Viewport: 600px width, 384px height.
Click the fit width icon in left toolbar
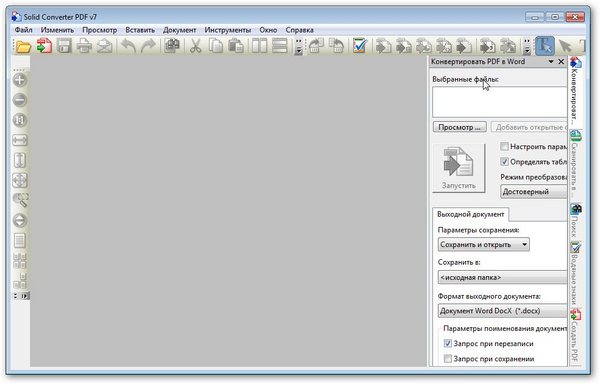20,140
